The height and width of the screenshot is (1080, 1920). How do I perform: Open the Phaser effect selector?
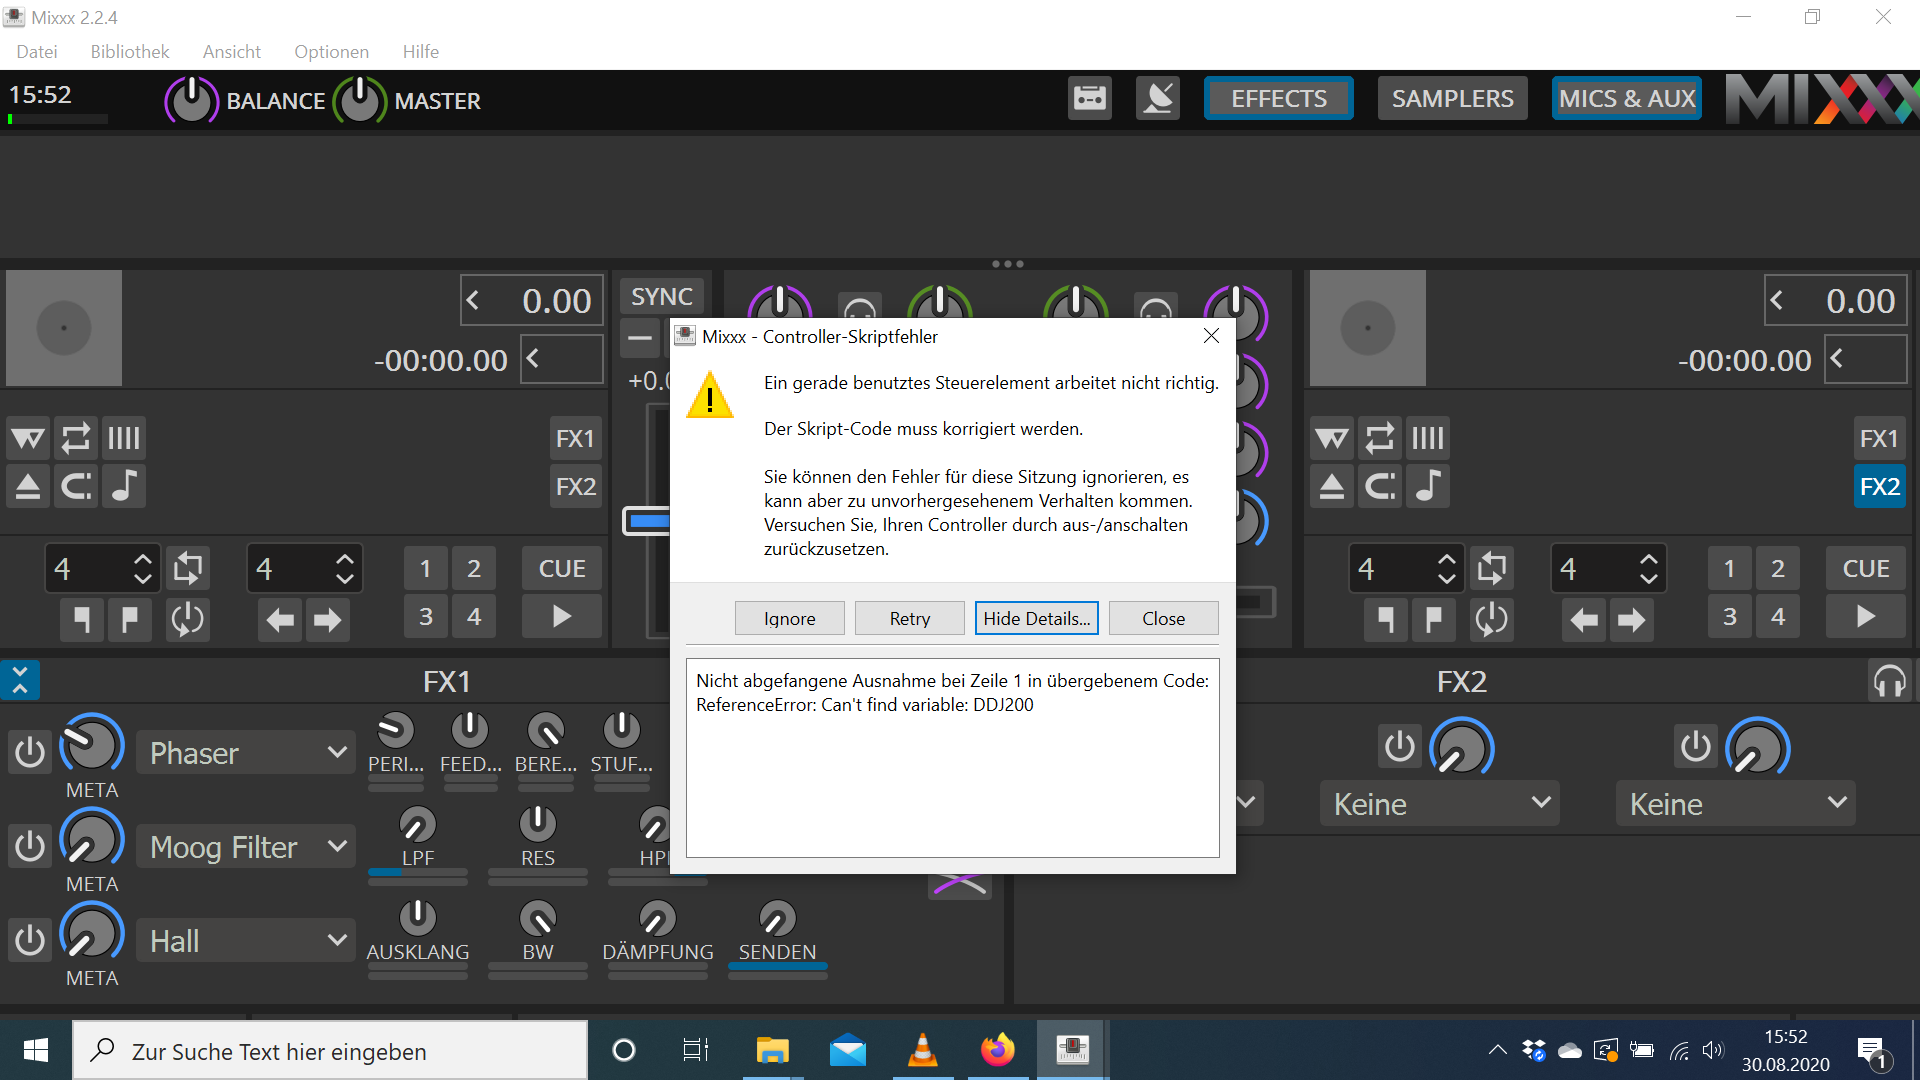click(245, 751)
